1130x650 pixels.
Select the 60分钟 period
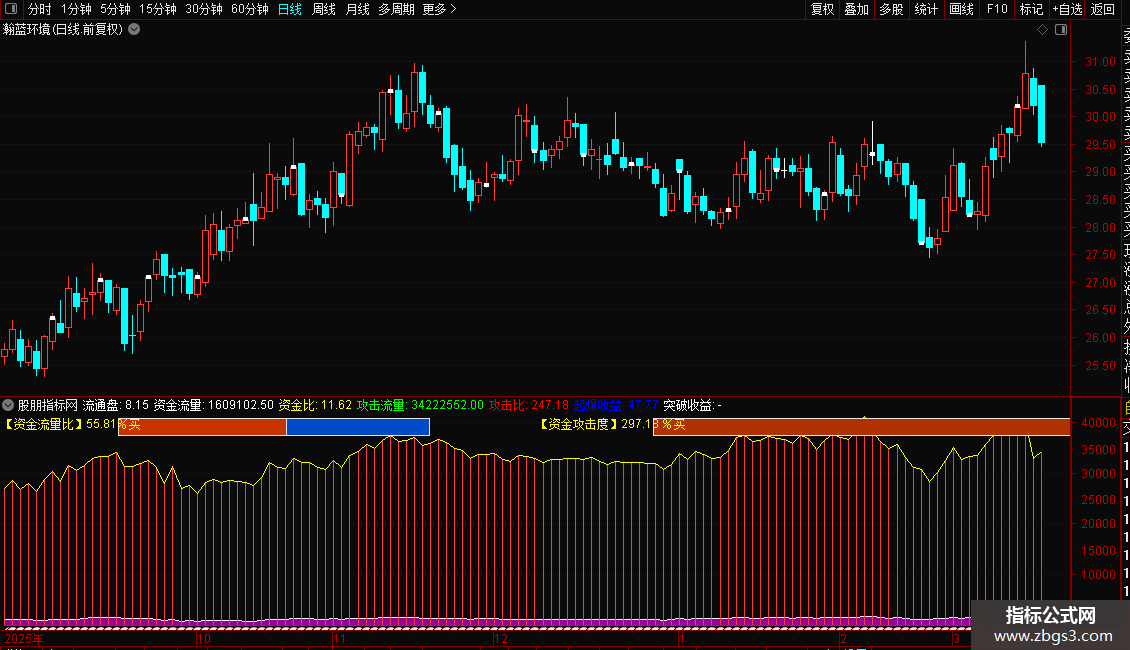250,9
